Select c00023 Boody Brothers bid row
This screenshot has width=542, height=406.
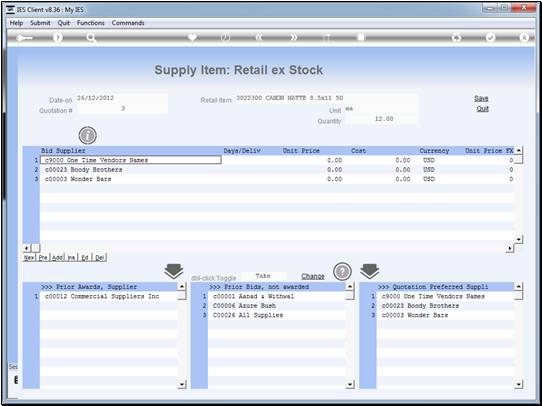tap(277, 170)
